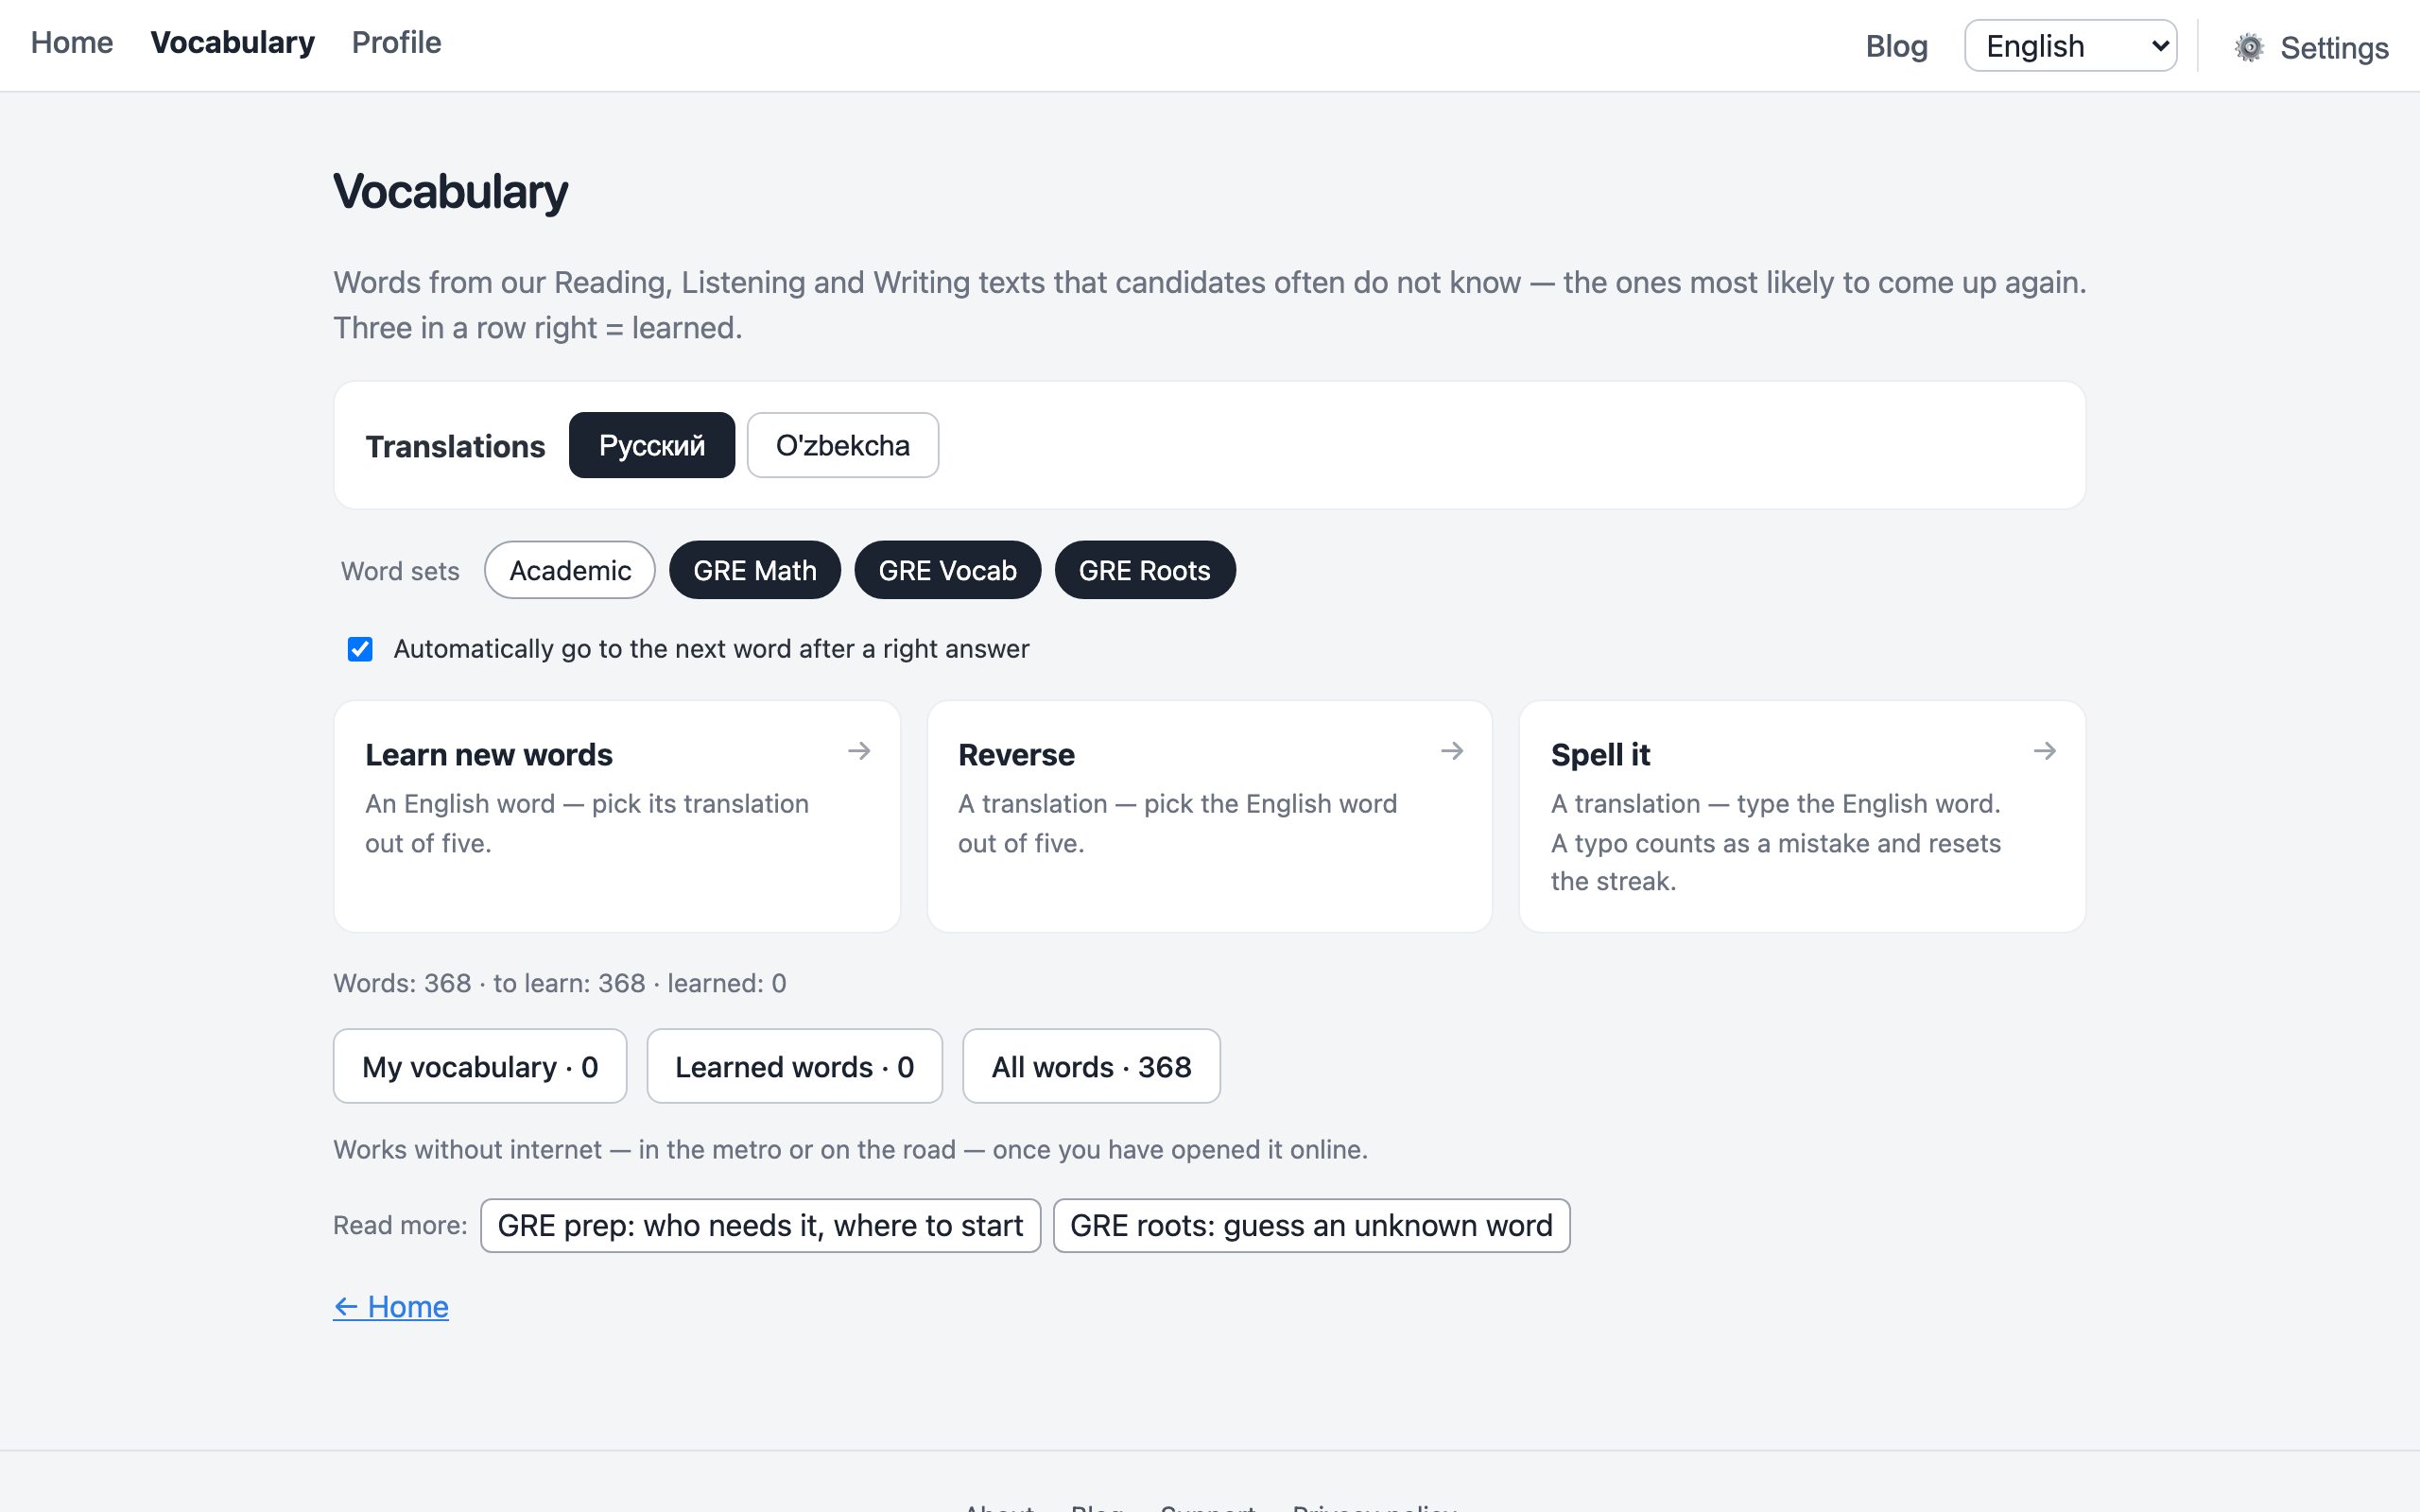Disable the GRE Math word set

coord(755,570)
